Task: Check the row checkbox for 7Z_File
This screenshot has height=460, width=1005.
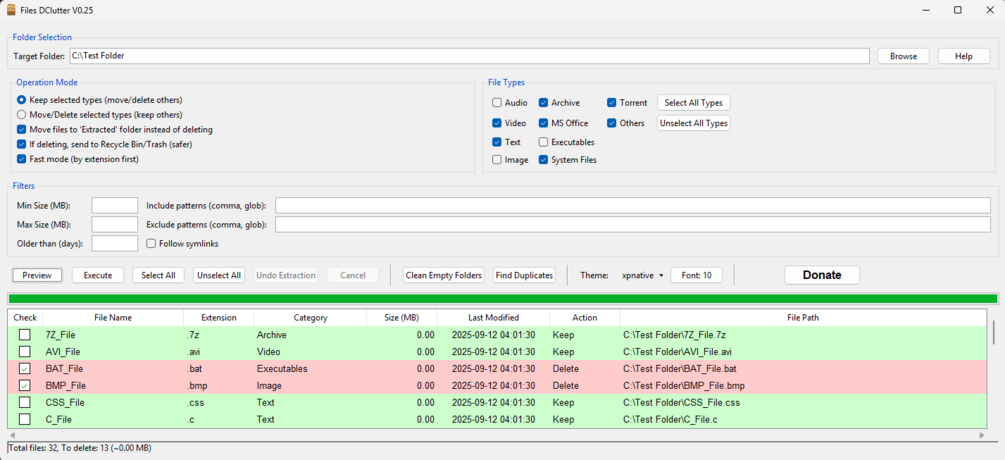Action: point(24,334)
